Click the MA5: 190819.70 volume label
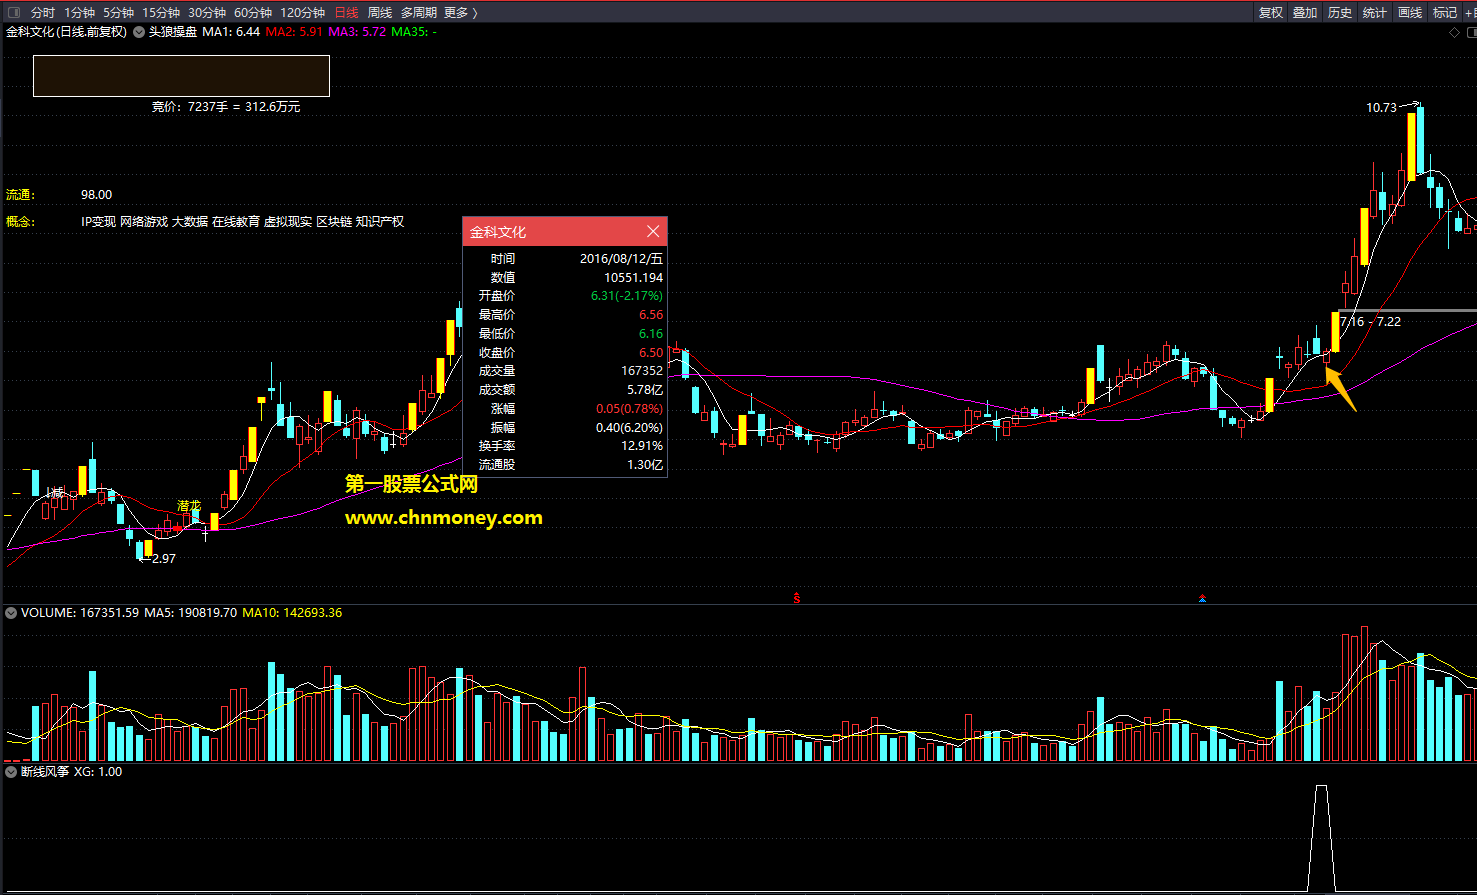Screen dimensions: 1477x895 (191, 612)
